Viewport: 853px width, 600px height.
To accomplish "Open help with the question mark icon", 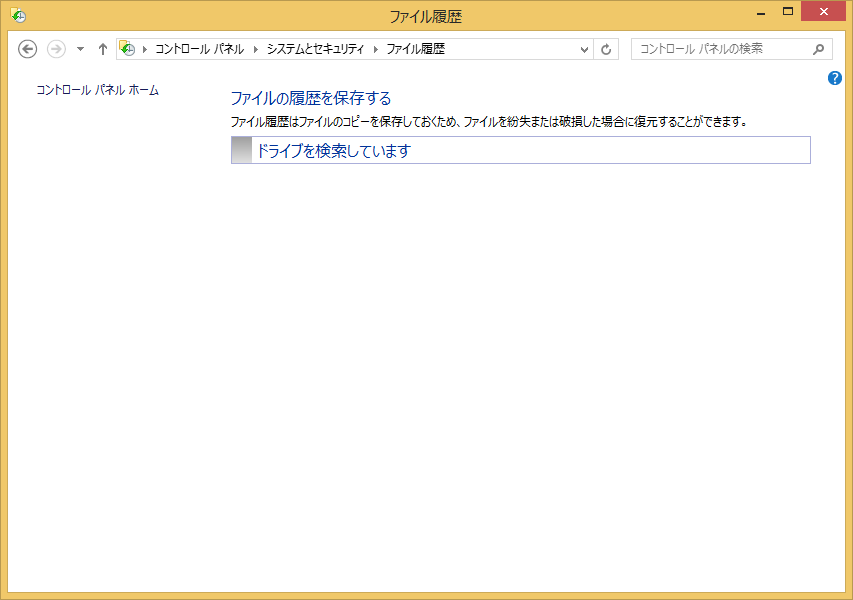I will tap(835, 78).
